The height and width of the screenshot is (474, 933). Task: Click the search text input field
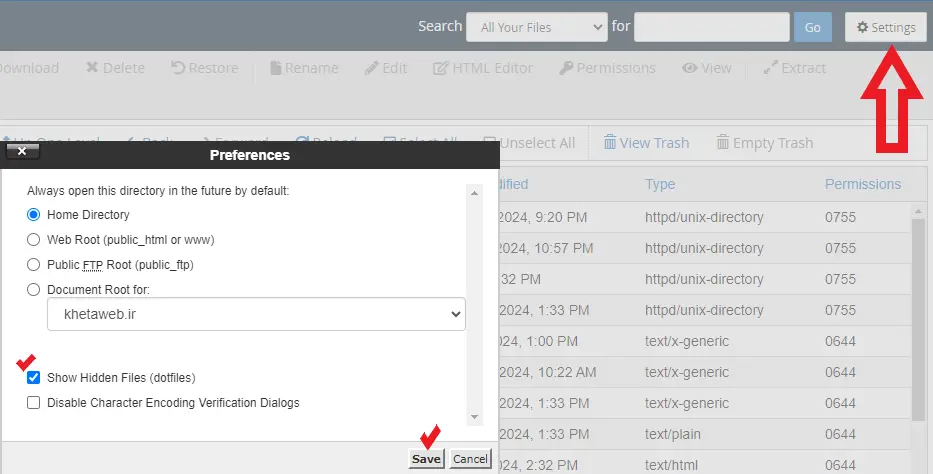pos(712,27)
